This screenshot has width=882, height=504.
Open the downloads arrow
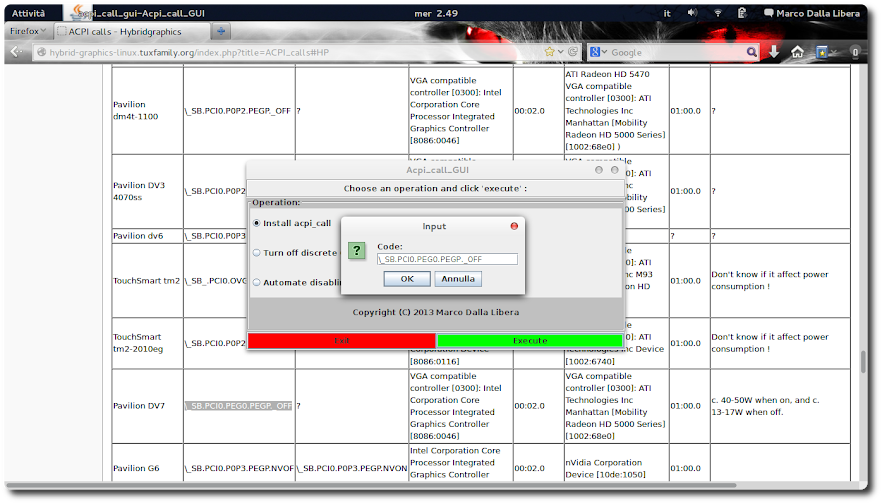tap(774, 52)
